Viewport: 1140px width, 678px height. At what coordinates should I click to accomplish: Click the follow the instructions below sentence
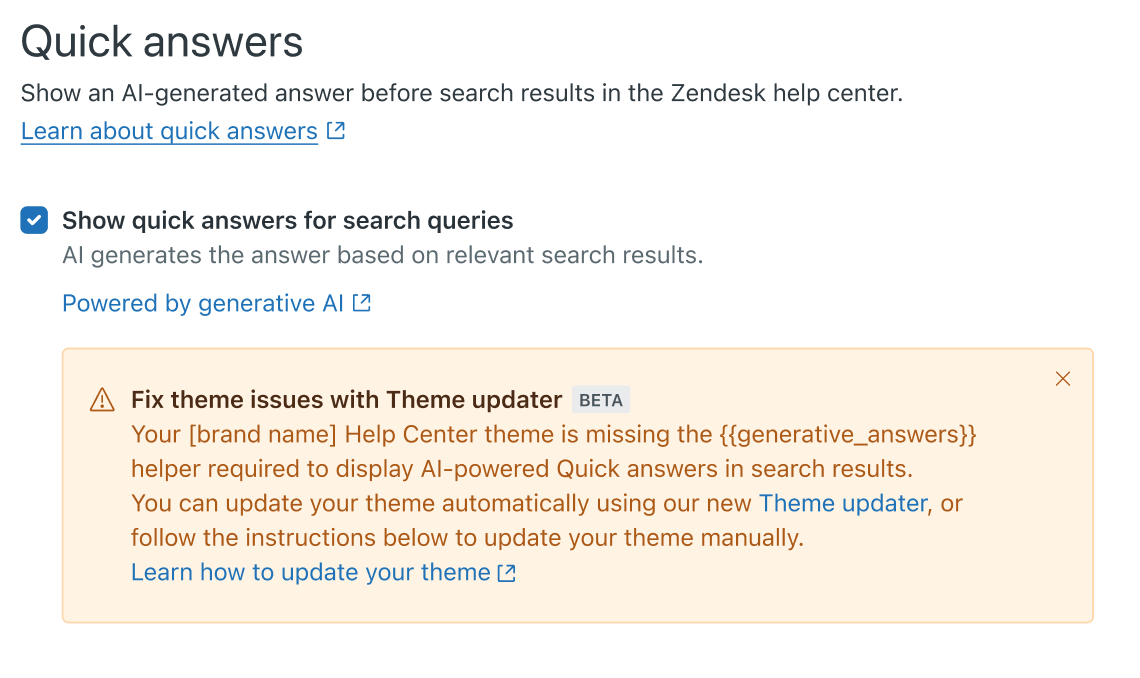click(467, 538)
